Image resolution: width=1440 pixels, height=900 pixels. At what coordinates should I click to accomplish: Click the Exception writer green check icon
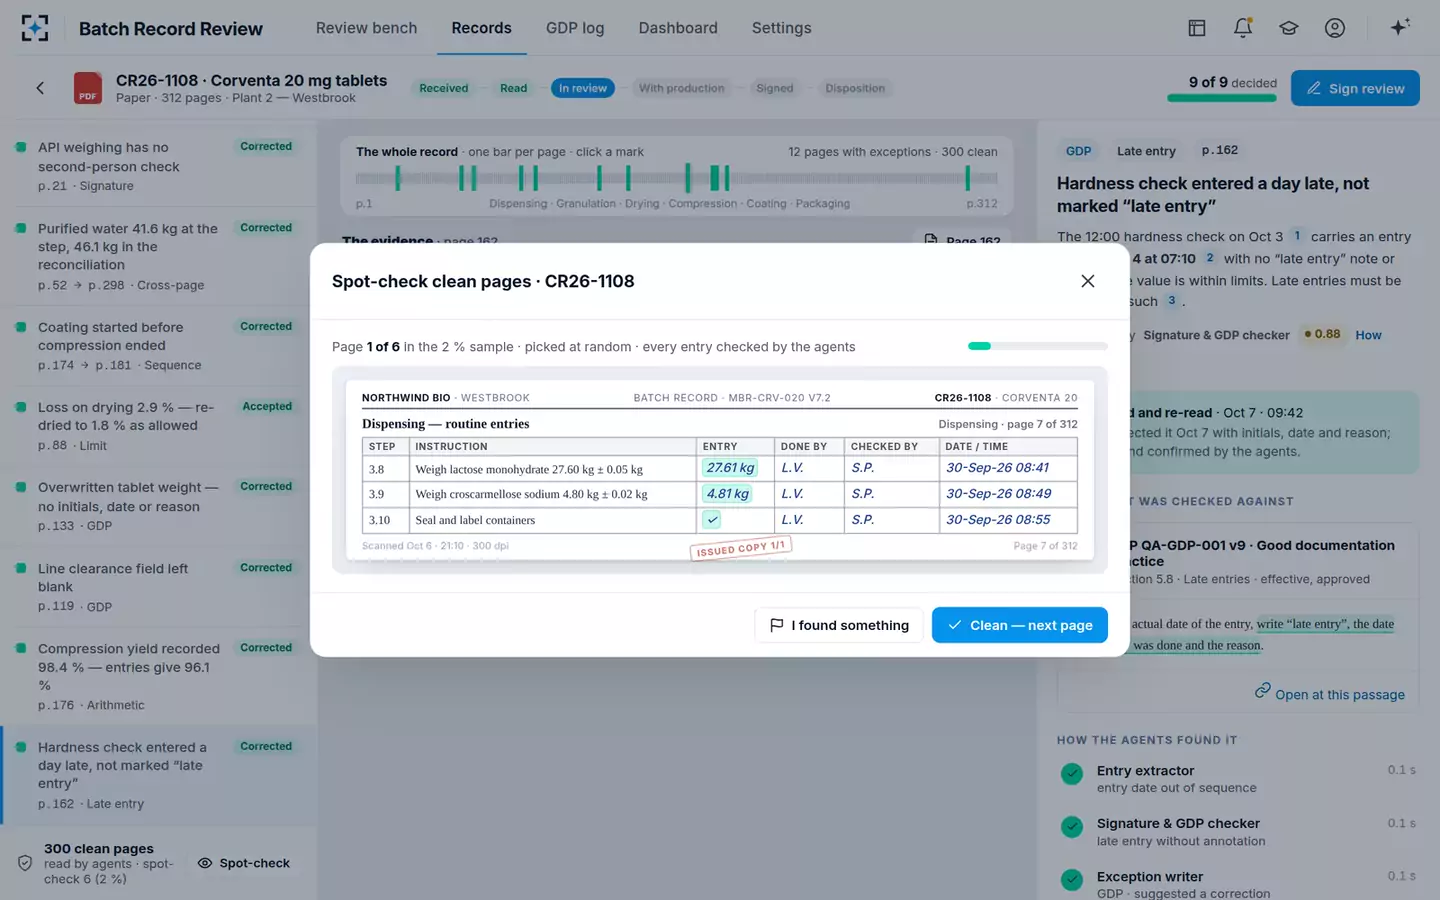1072,880
